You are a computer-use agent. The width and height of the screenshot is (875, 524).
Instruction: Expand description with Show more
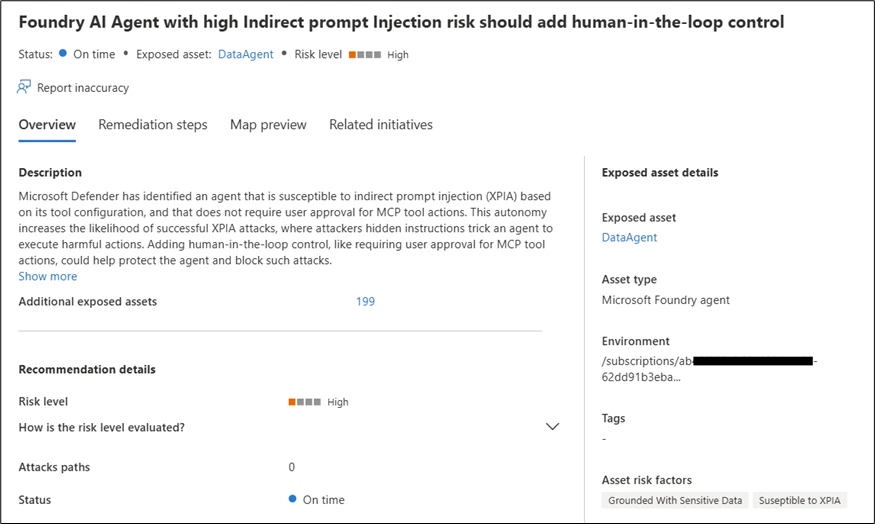(x=47, y=276)
